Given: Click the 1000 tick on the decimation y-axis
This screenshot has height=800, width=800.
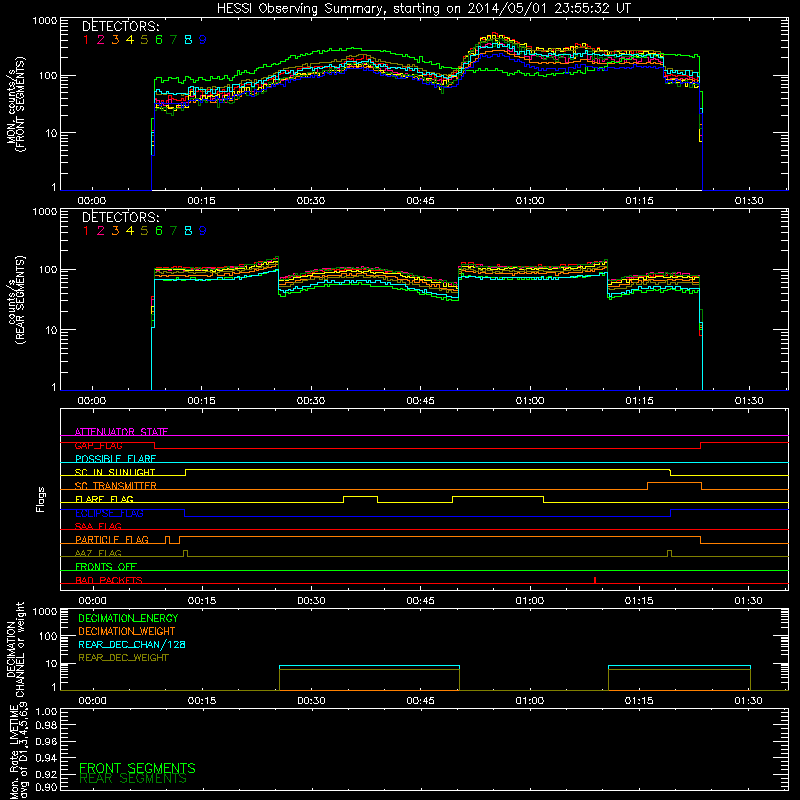Looking at the screenshot, I should click(x=45, y=611).
